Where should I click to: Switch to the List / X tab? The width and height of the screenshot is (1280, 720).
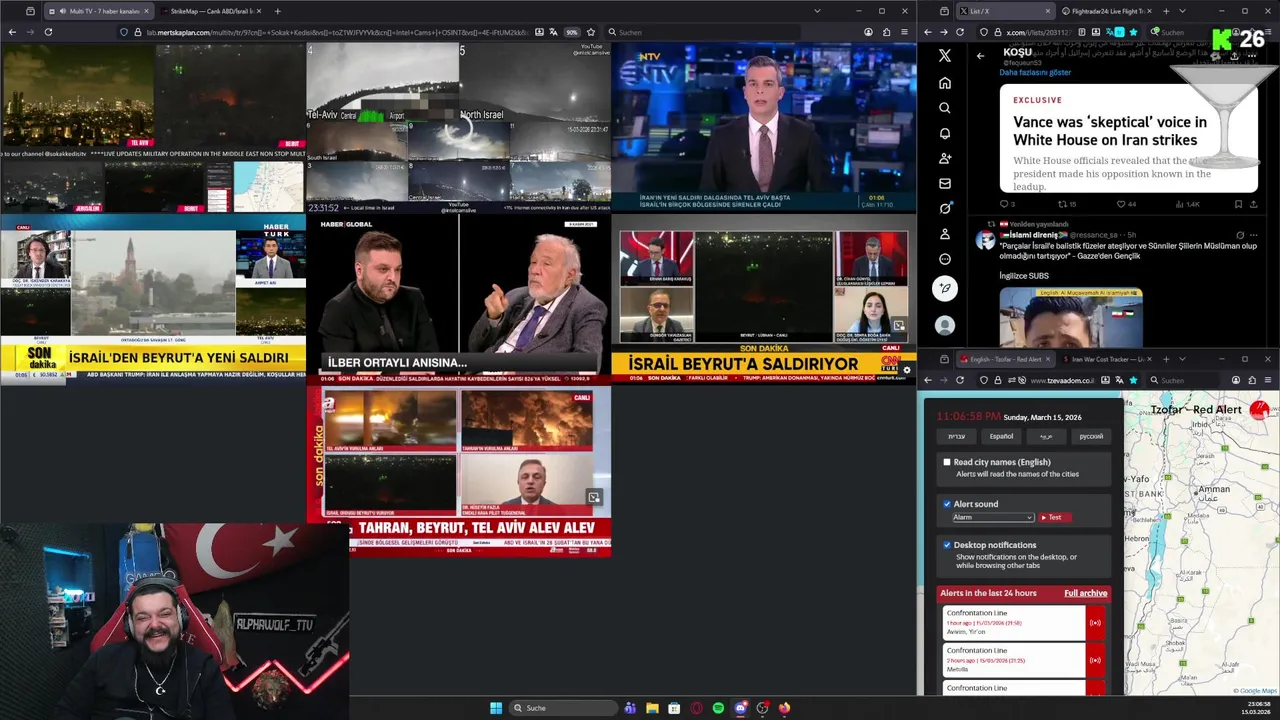pyautogui.click(x=1005, y=11)
